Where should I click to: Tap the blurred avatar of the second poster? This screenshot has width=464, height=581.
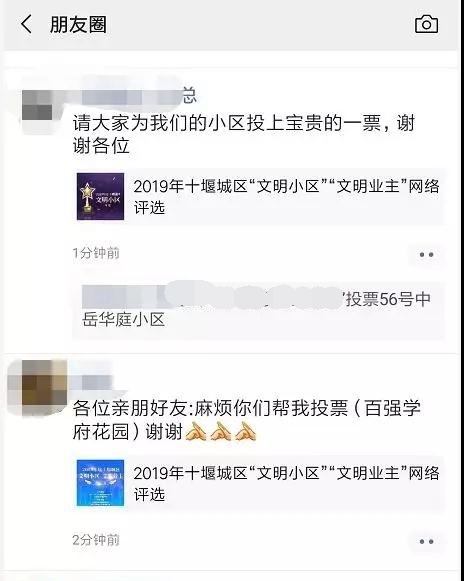(x=39, y=388)
